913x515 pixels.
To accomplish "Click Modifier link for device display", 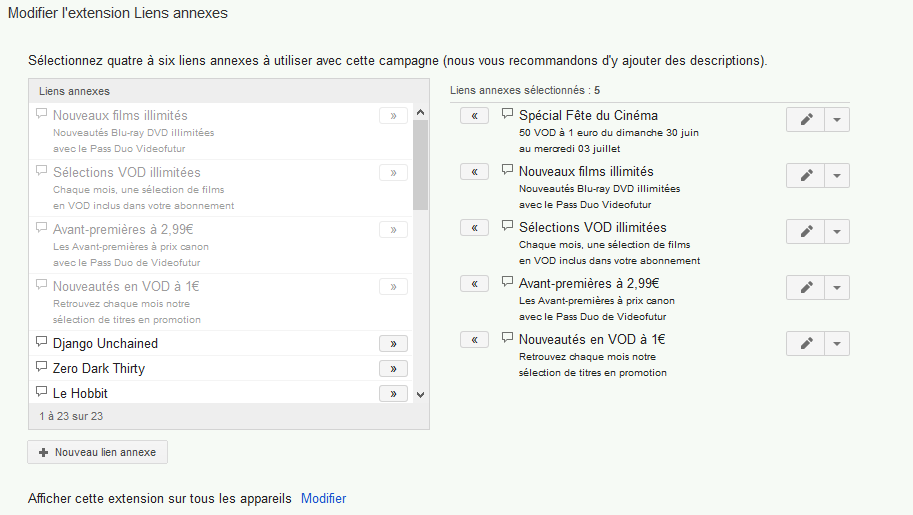I will tap(323, 499).
